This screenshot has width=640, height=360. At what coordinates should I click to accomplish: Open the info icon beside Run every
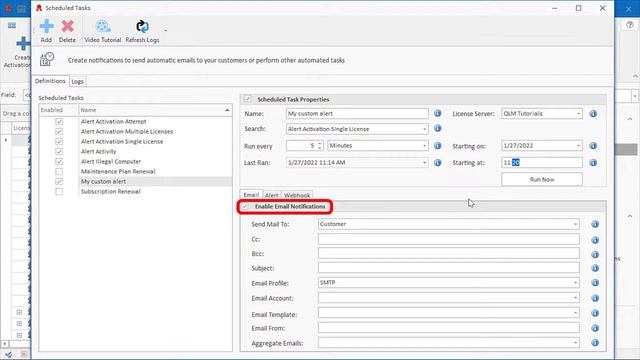(x=438, y=145)
